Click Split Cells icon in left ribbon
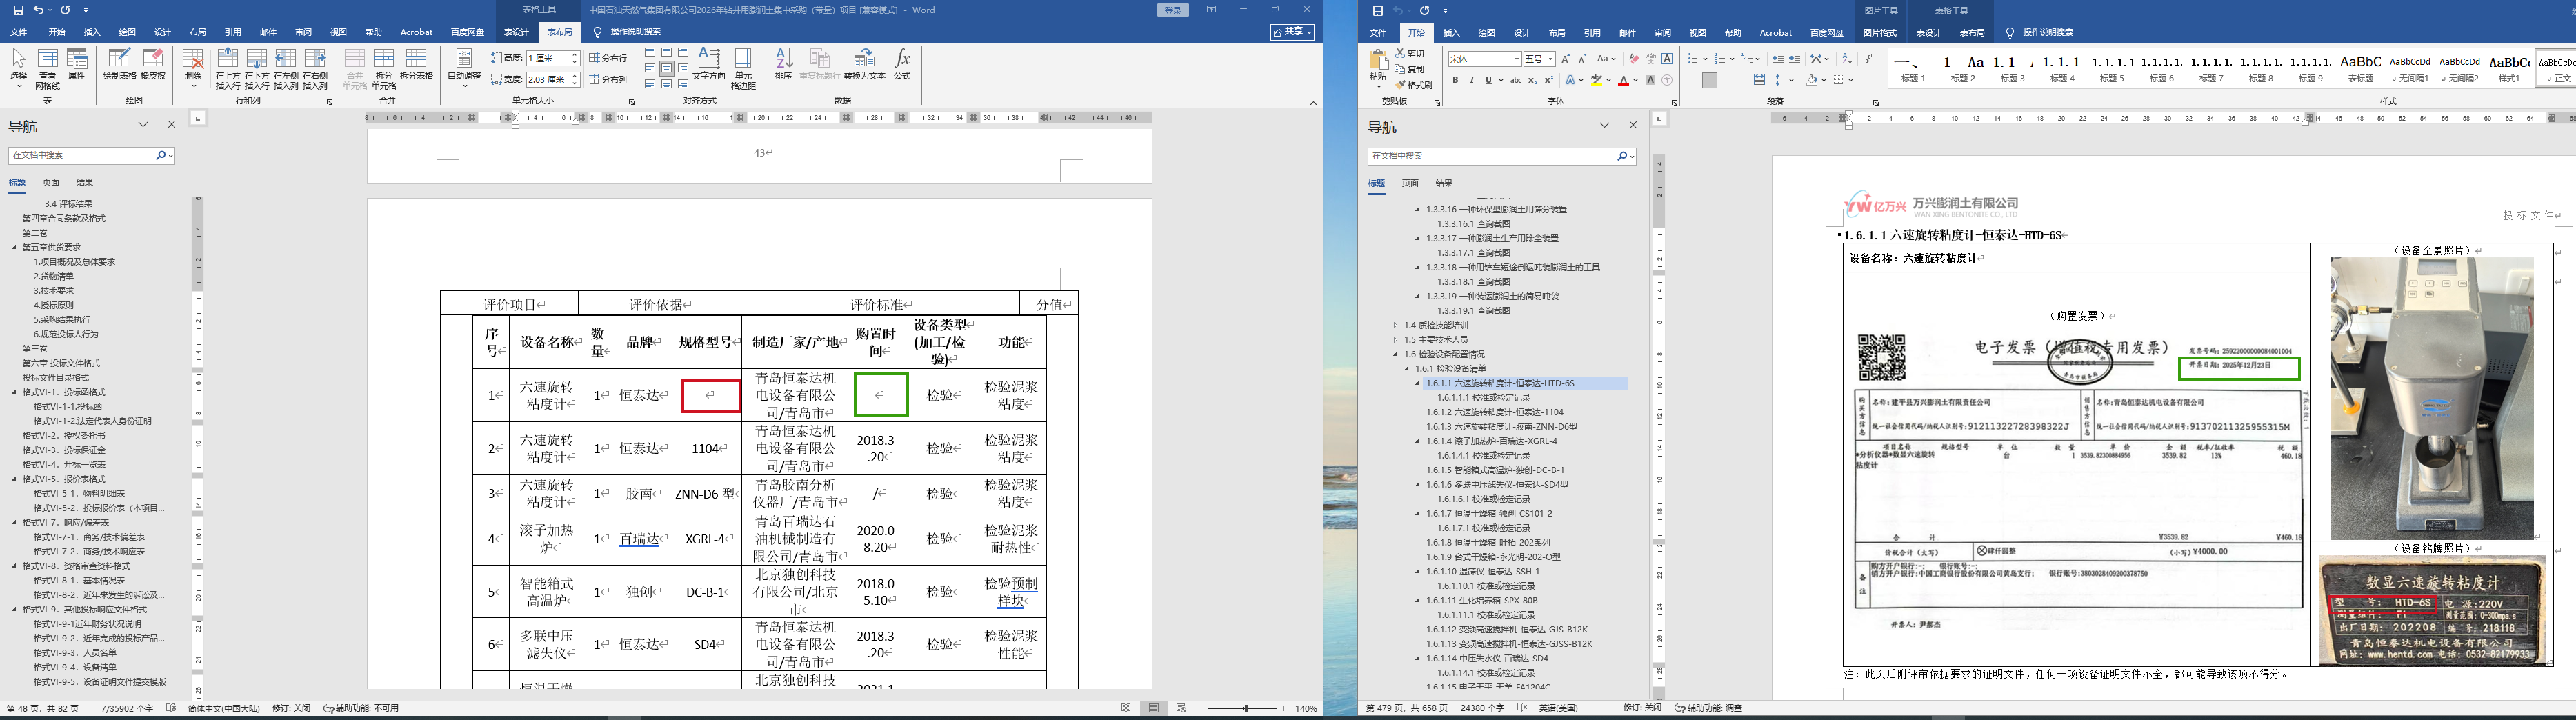This screenshot has width=2576, height=720. pyautogui.click(x=384, y=69)
